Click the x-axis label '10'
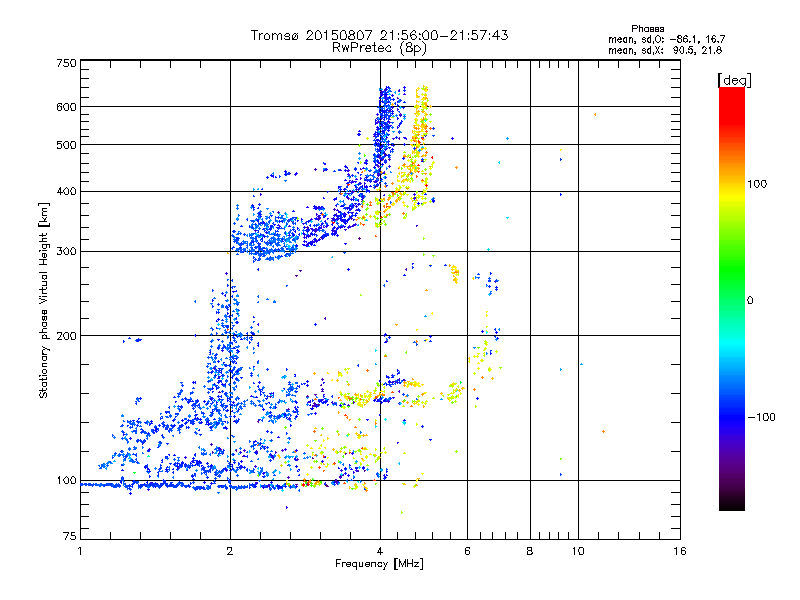The image size is (800, 600). point(578,551)
